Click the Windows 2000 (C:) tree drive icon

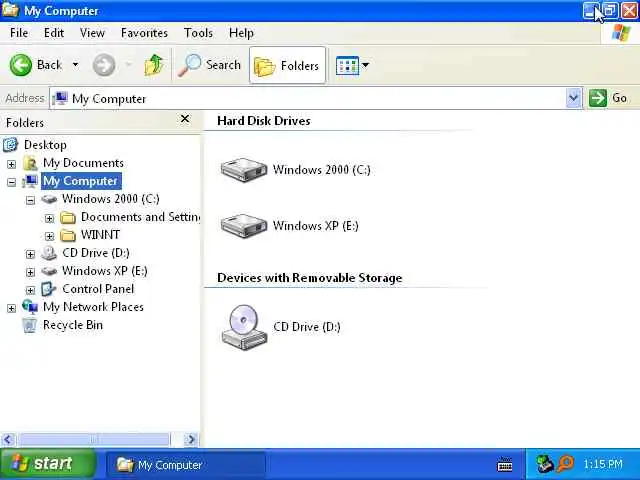point(49,199)
